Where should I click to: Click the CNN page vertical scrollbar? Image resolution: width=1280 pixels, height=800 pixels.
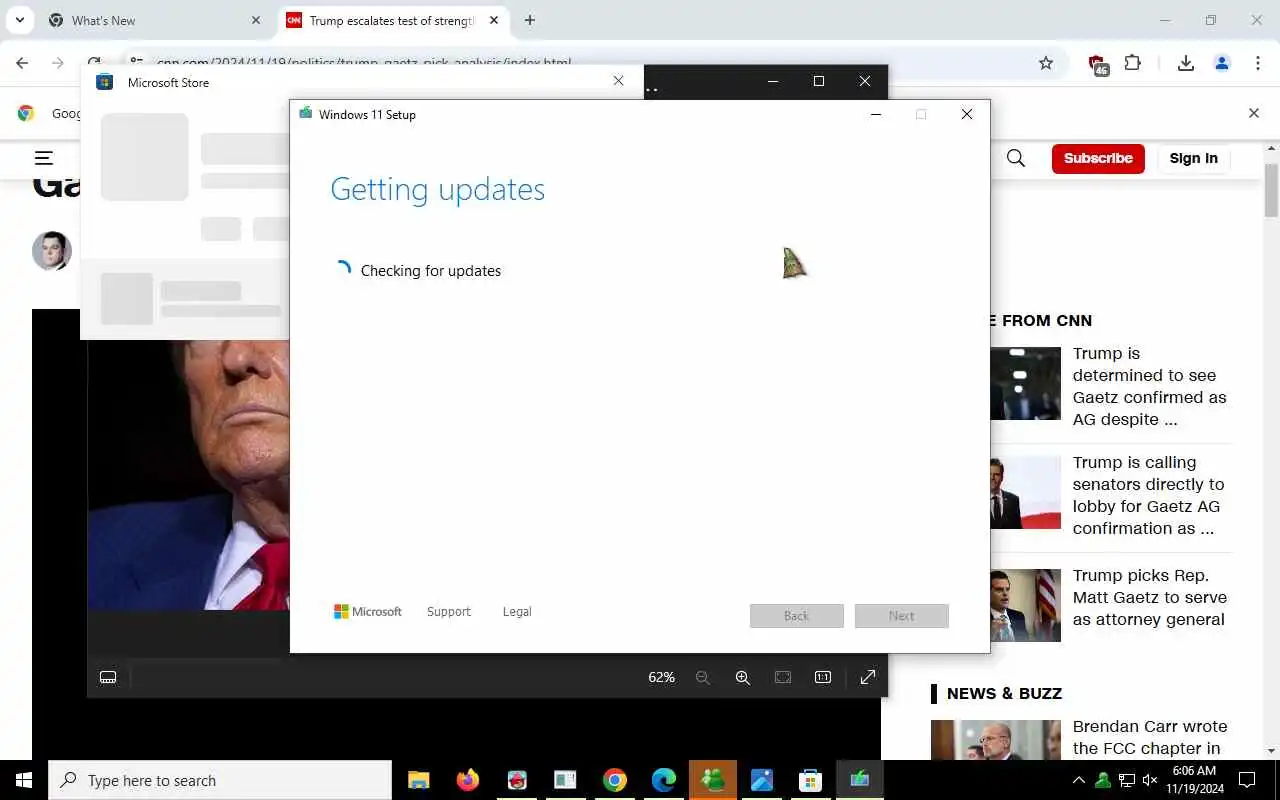pos(1271,190)
